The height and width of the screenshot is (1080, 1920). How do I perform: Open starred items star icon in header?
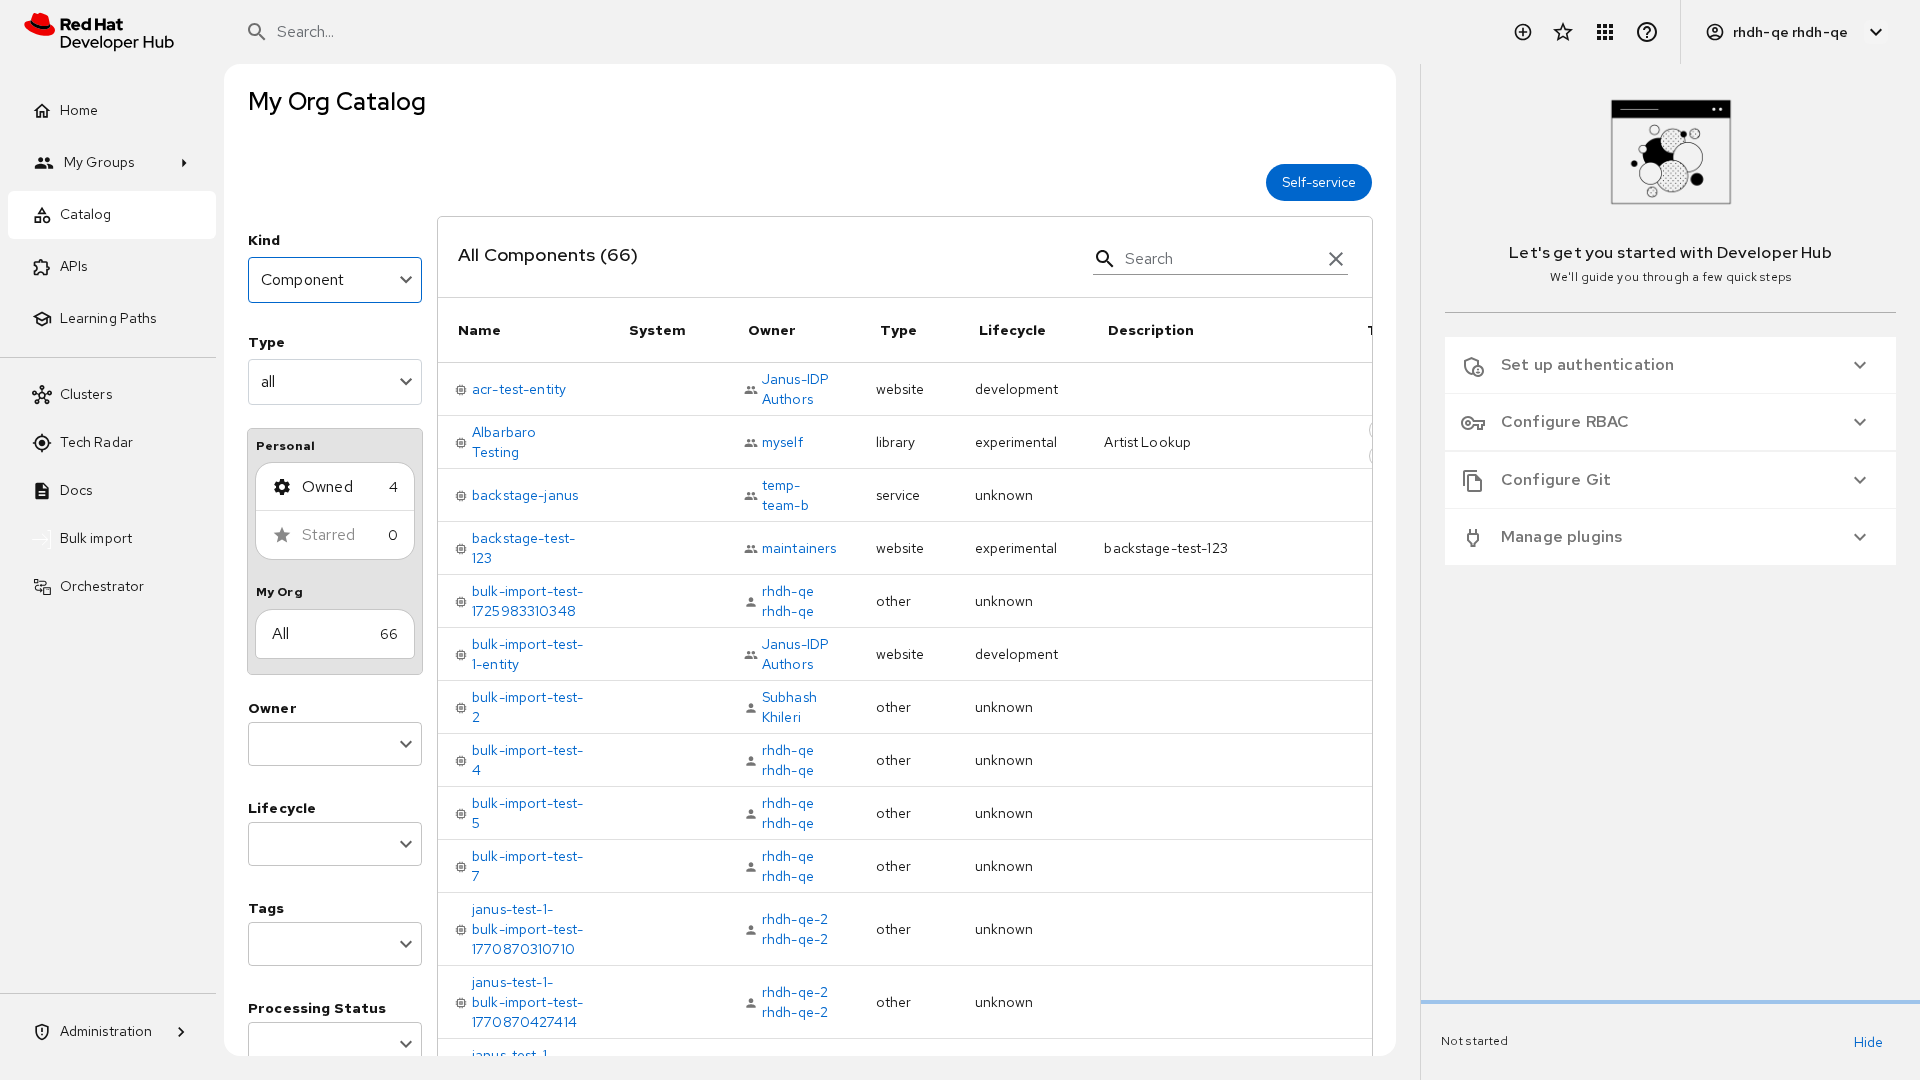click(x=1563, y=32)
